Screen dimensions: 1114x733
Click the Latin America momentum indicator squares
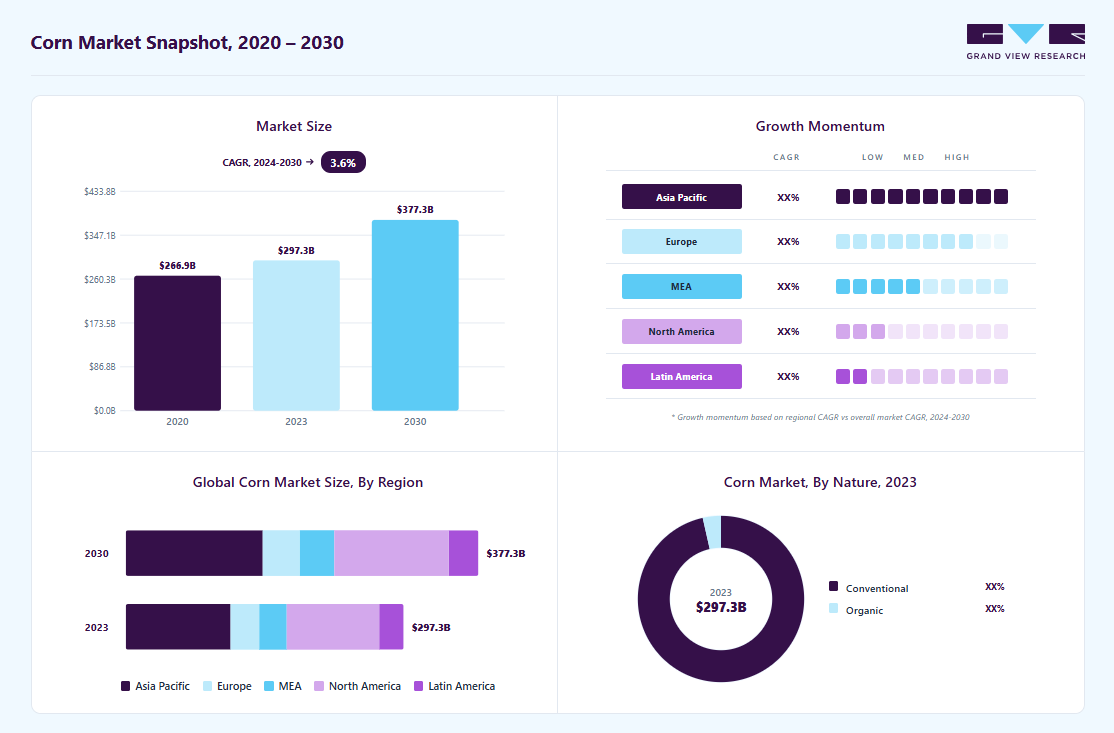[x=921, y=376]
